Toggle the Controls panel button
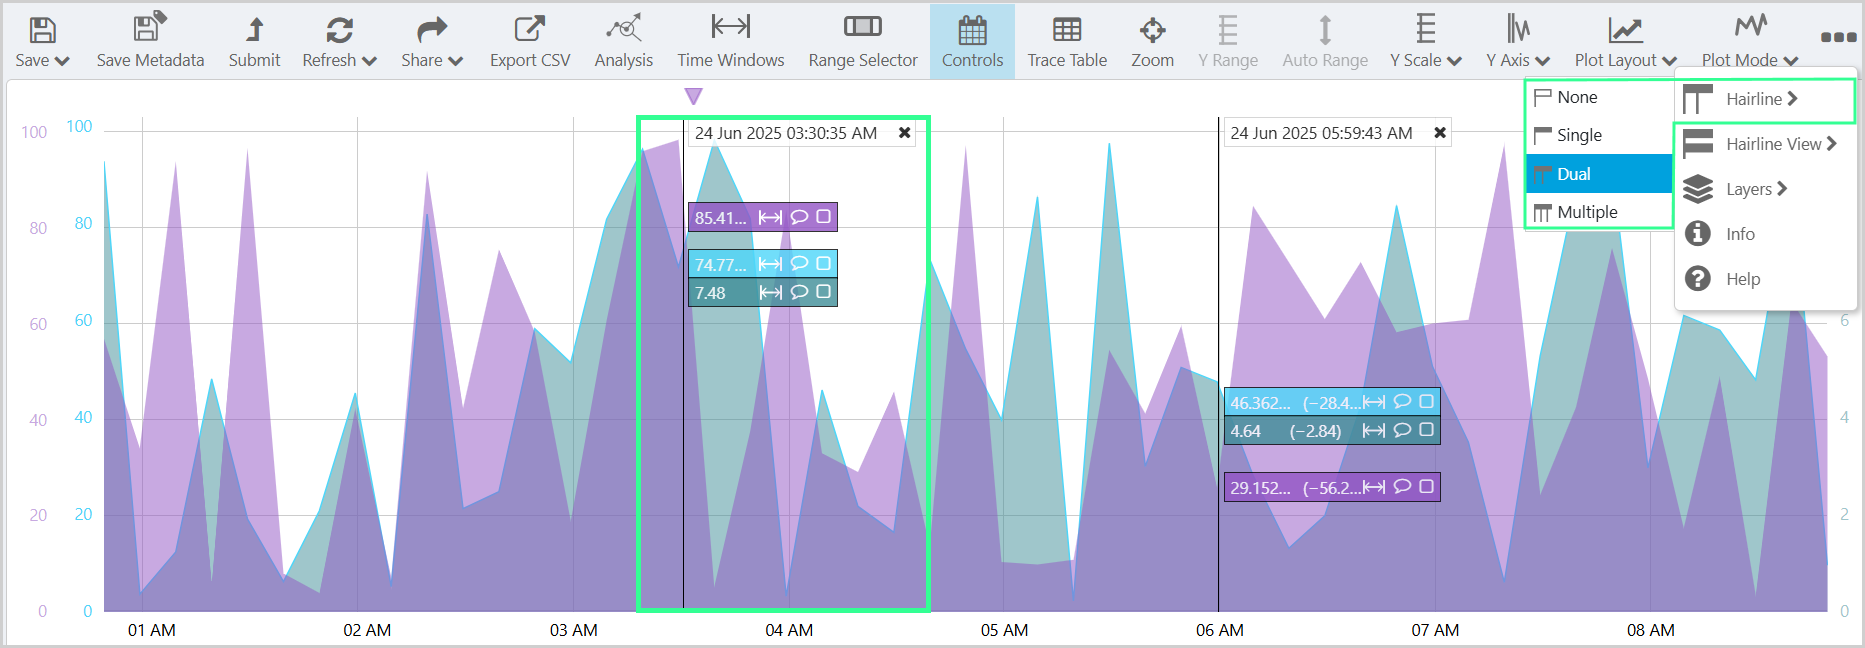The width and height of the screenshot is (1865, 648). pyautogui.click(x=972, y=41)
